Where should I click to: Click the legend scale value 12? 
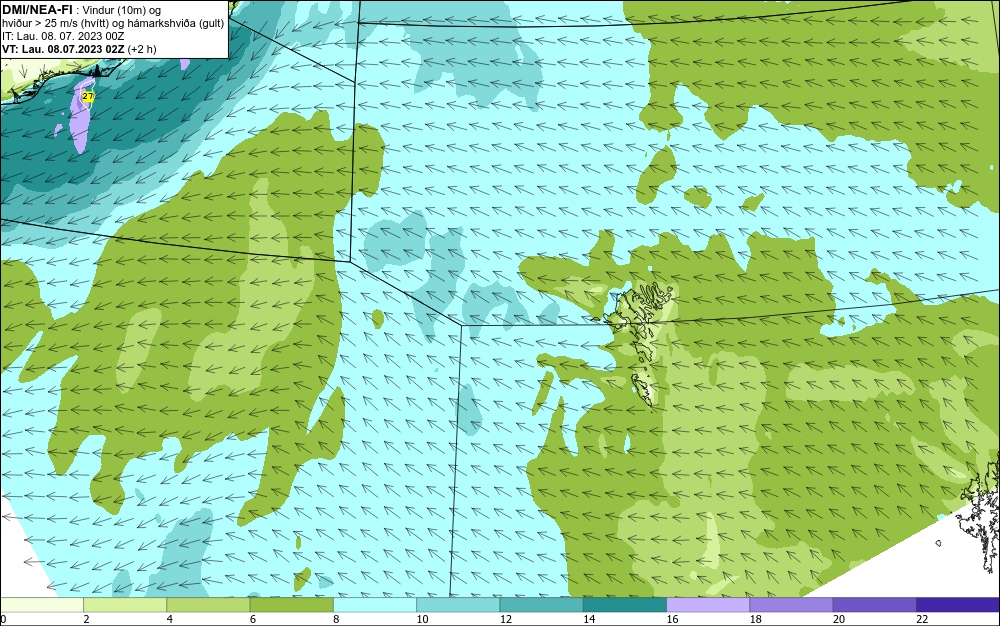coord(506,619)
